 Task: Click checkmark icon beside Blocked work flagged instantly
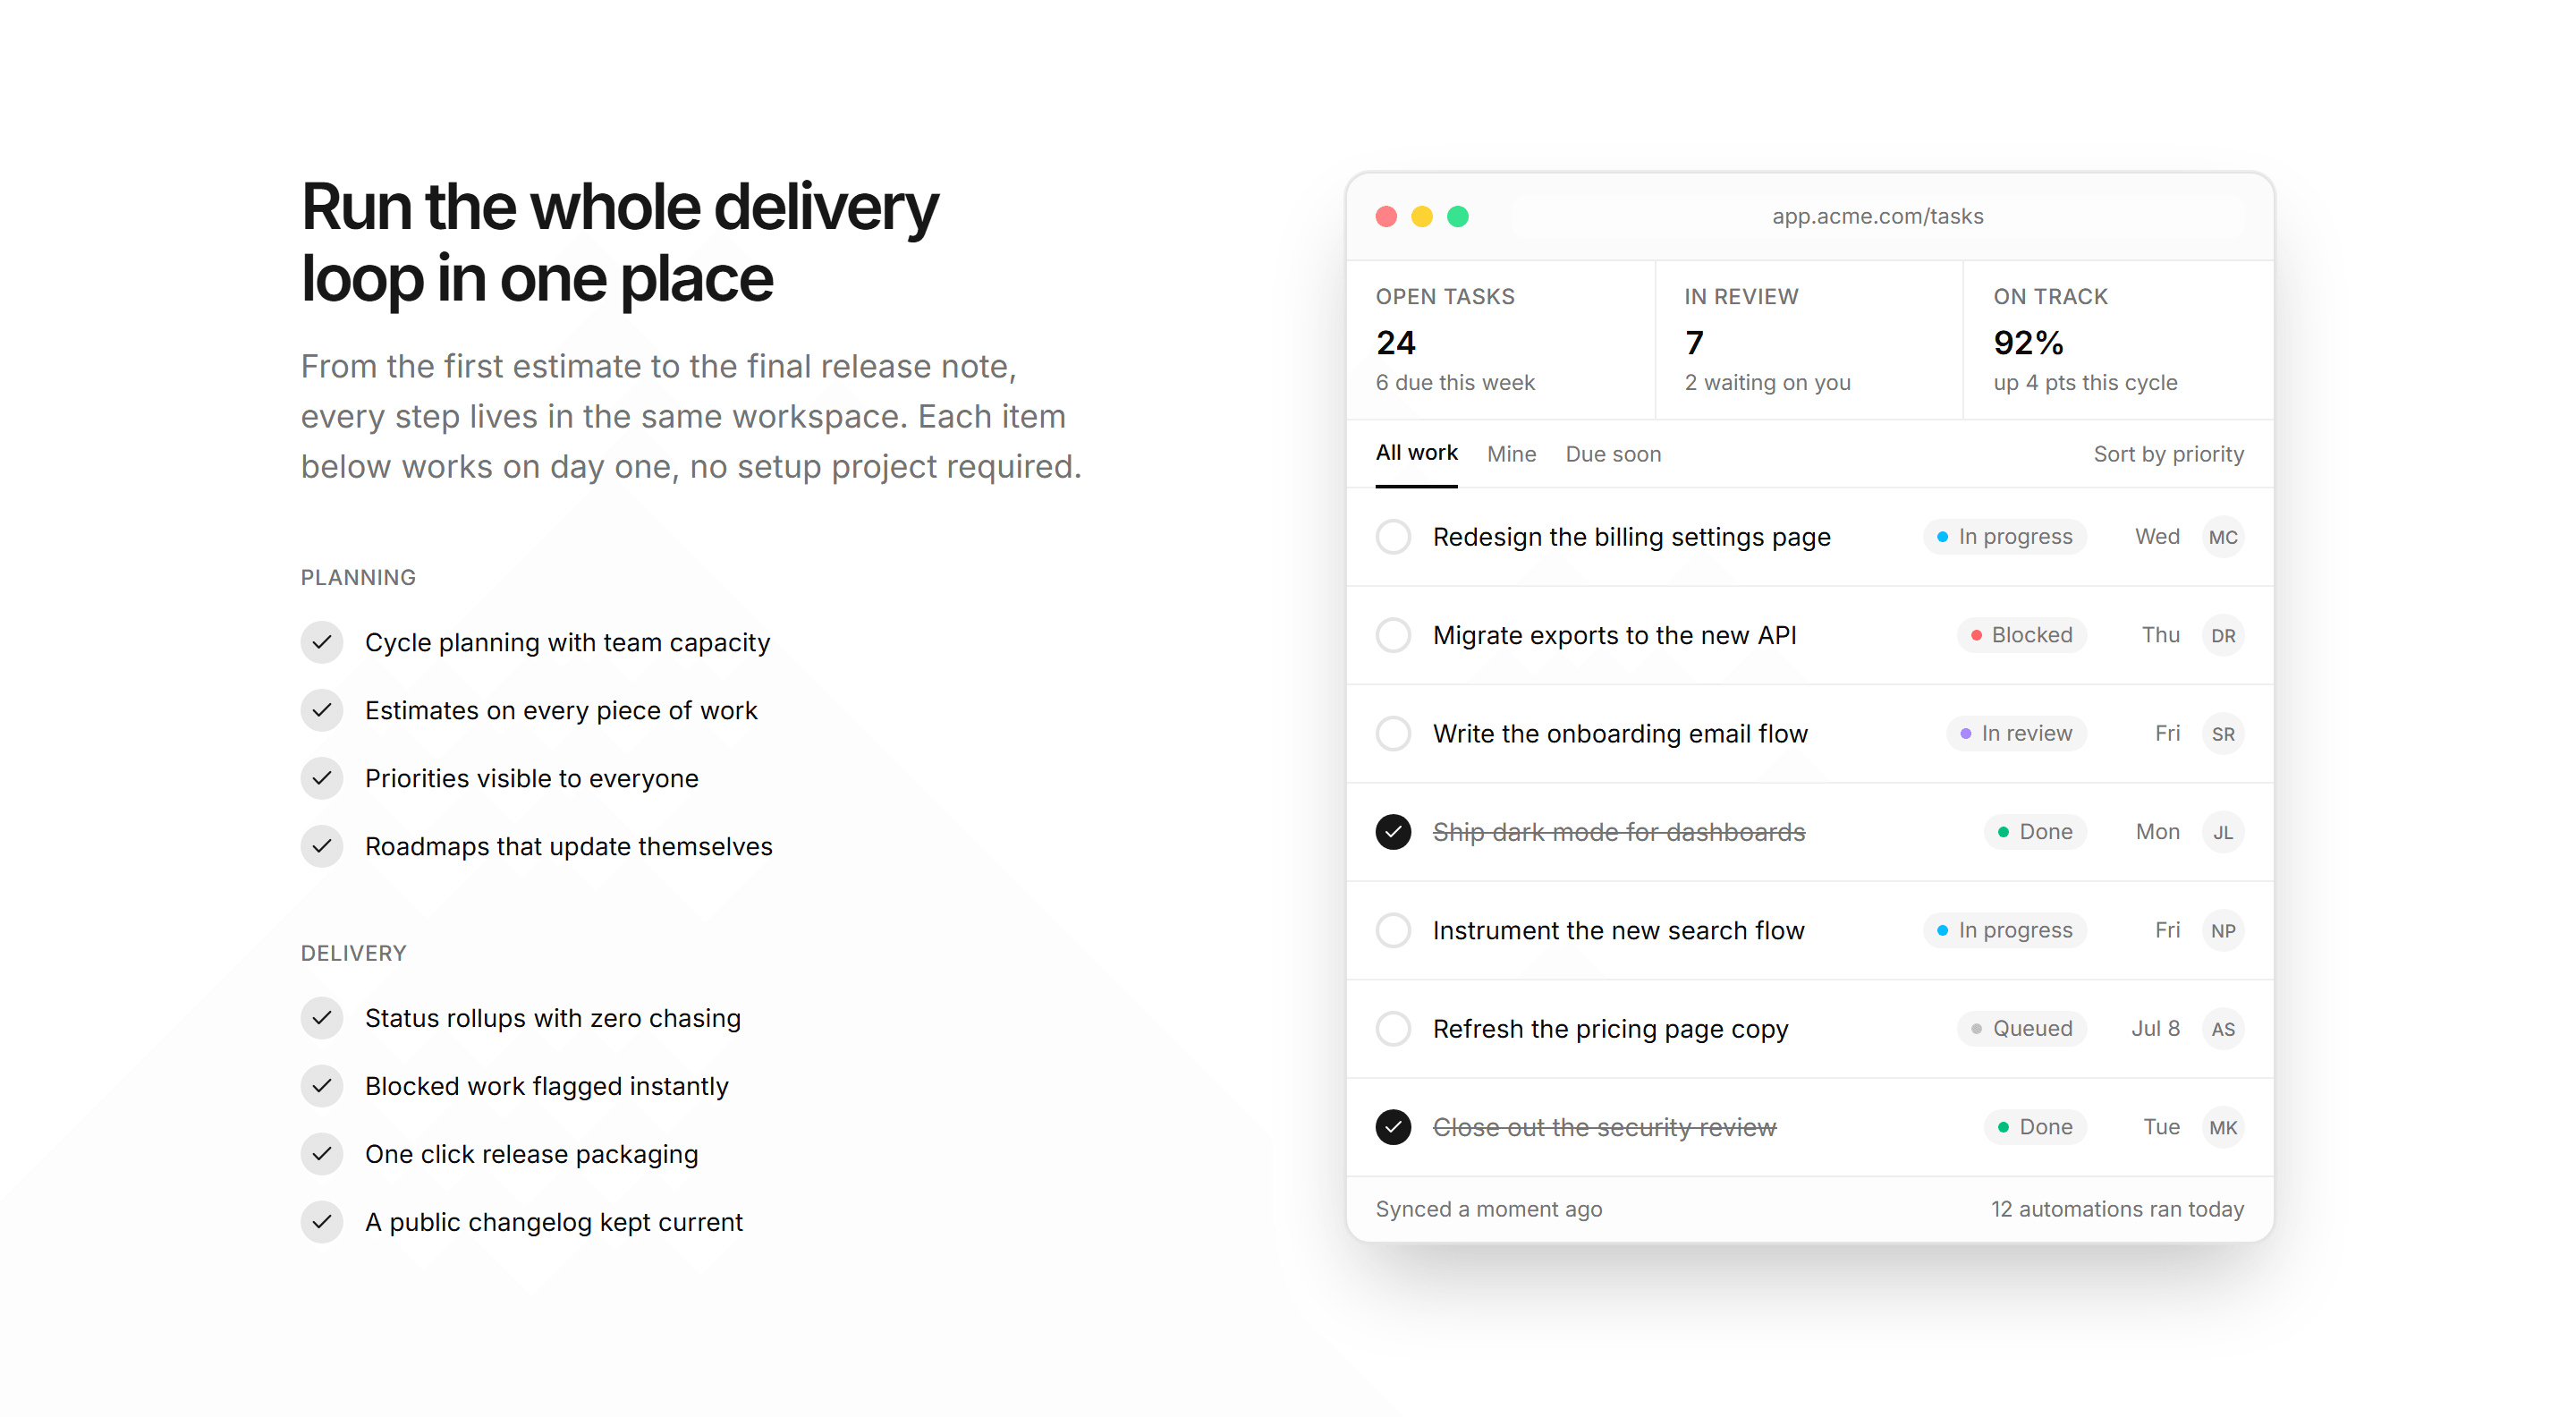tap(322, 1086)
